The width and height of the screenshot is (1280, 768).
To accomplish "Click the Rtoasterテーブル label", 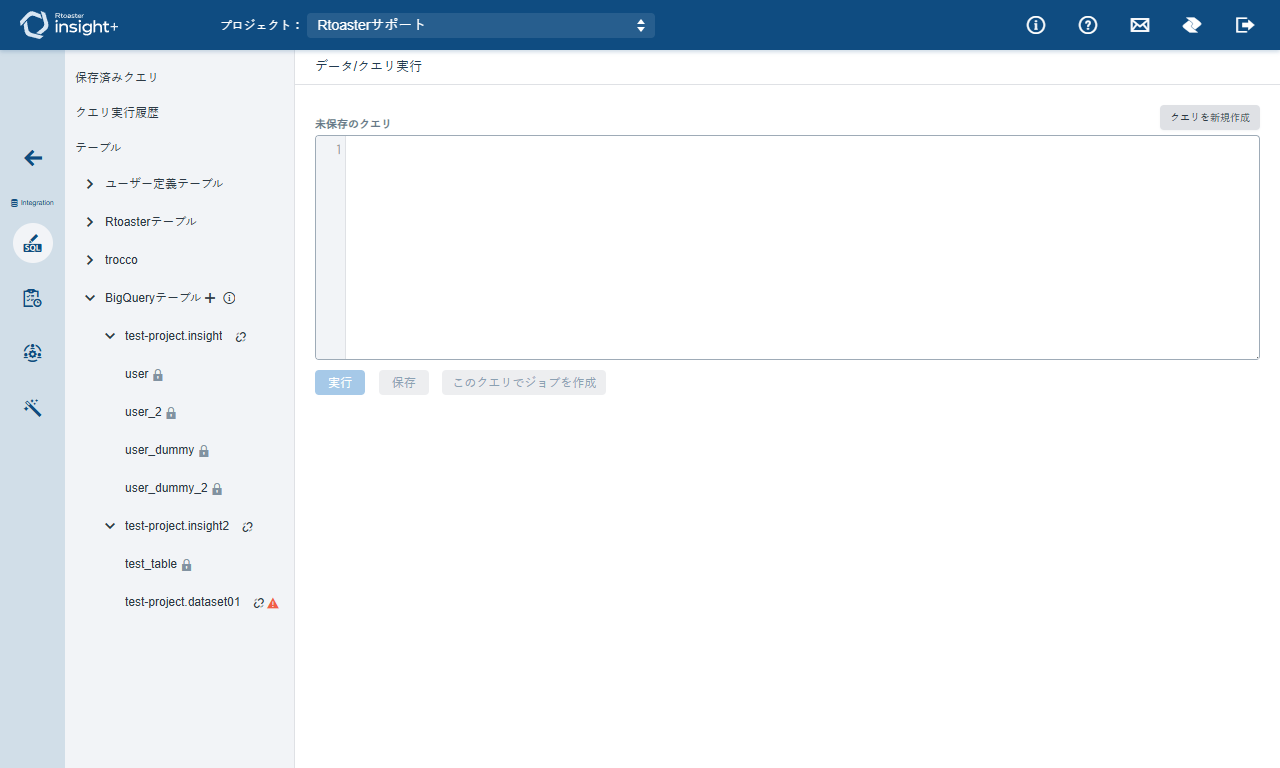I will coord(151,222).
